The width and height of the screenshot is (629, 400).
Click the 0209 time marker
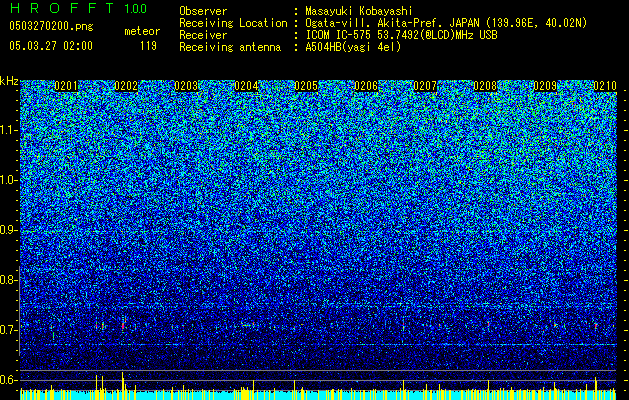tap(546, 86)
